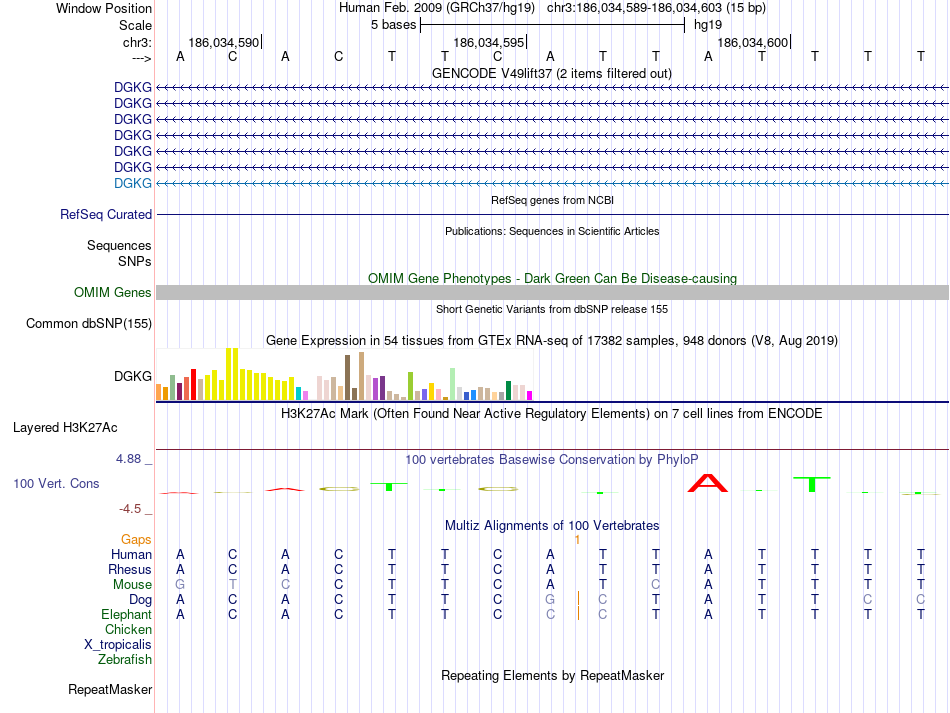Click the GTEx tissue expression bar chart
Viewport: 950px width, 713px height.
pyautogui.click(x=344, y=374)
